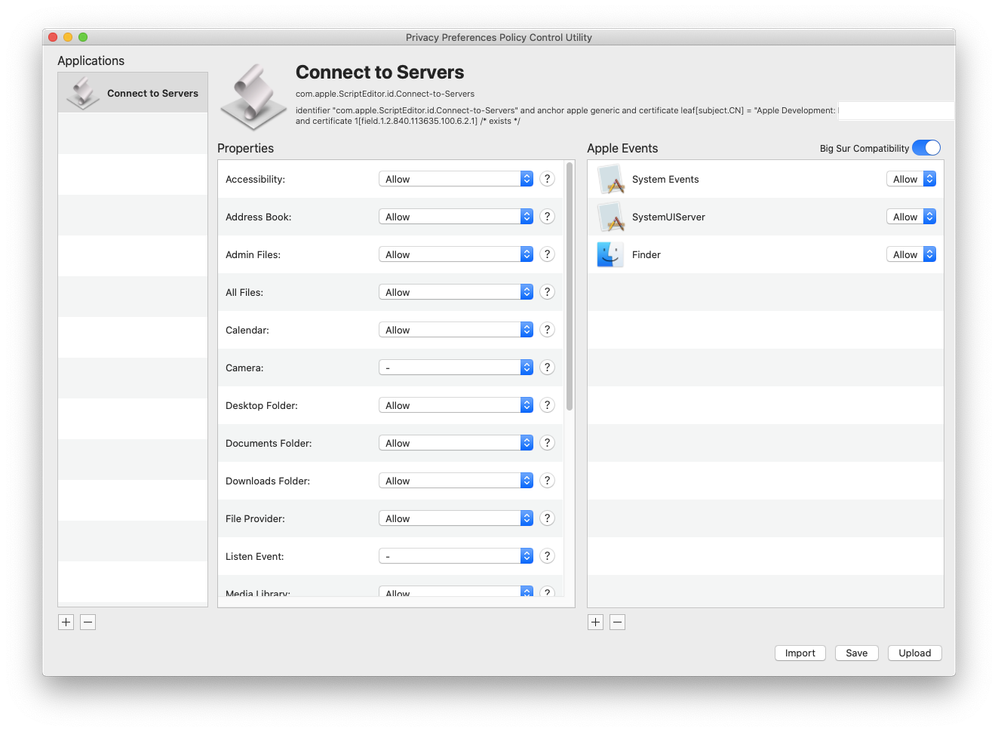
Task: Click the Import button
Action: pyautogui.click(x=800, y=652)
